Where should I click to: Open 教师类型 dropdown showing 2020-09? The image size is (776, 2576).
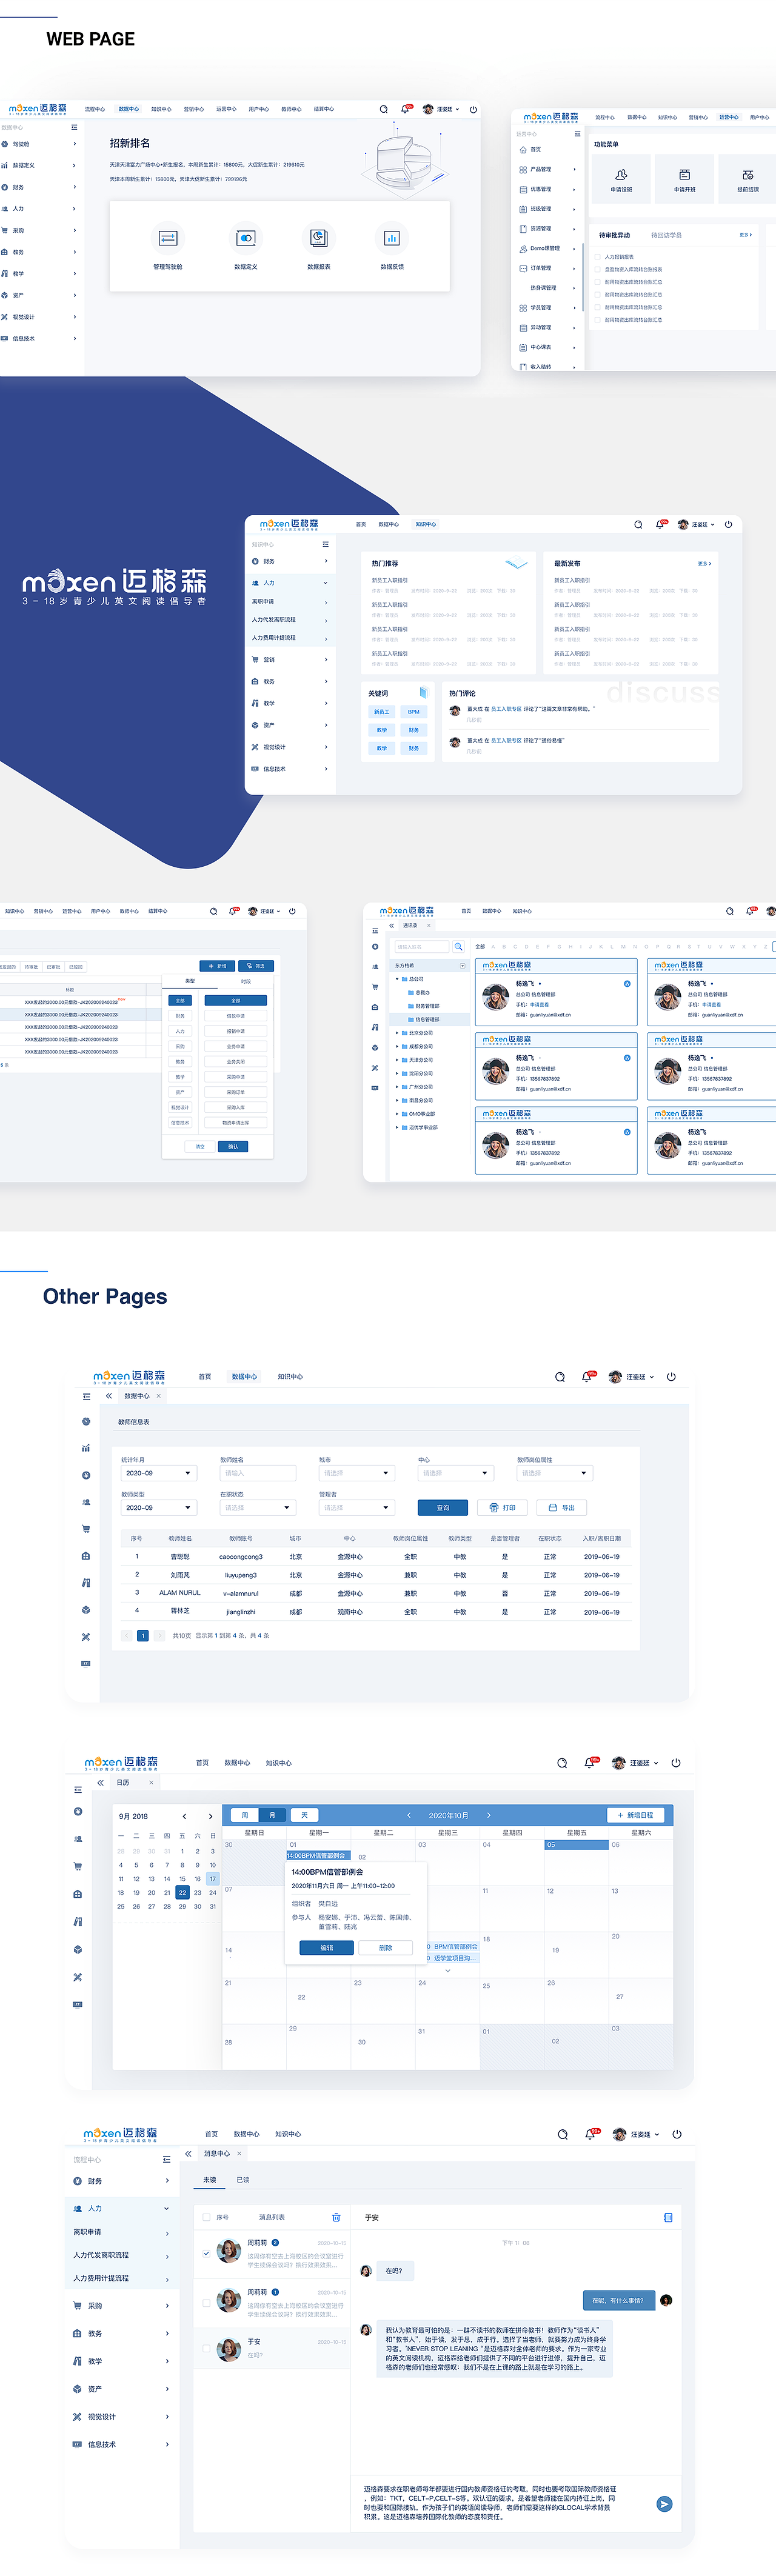coord(158,1507)
